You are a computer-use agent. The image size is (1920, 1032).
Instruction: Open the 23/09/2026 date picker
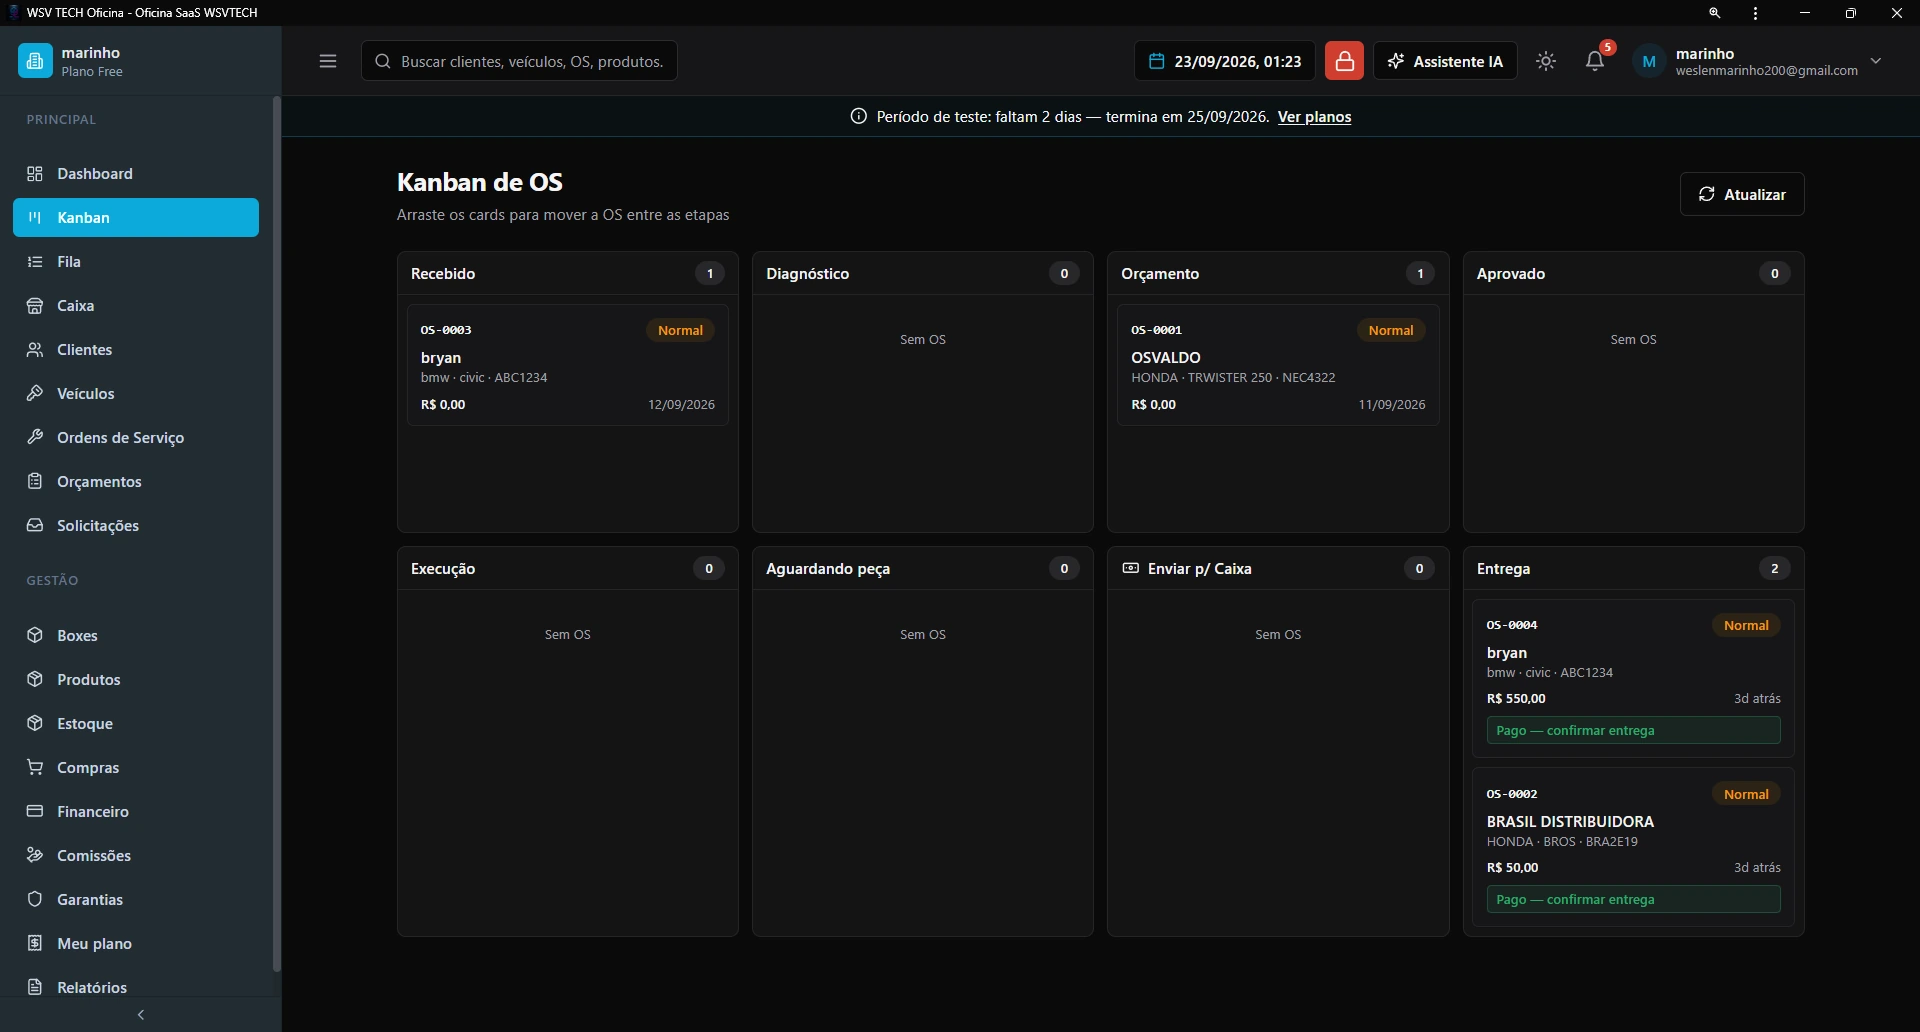[1225, 61]
